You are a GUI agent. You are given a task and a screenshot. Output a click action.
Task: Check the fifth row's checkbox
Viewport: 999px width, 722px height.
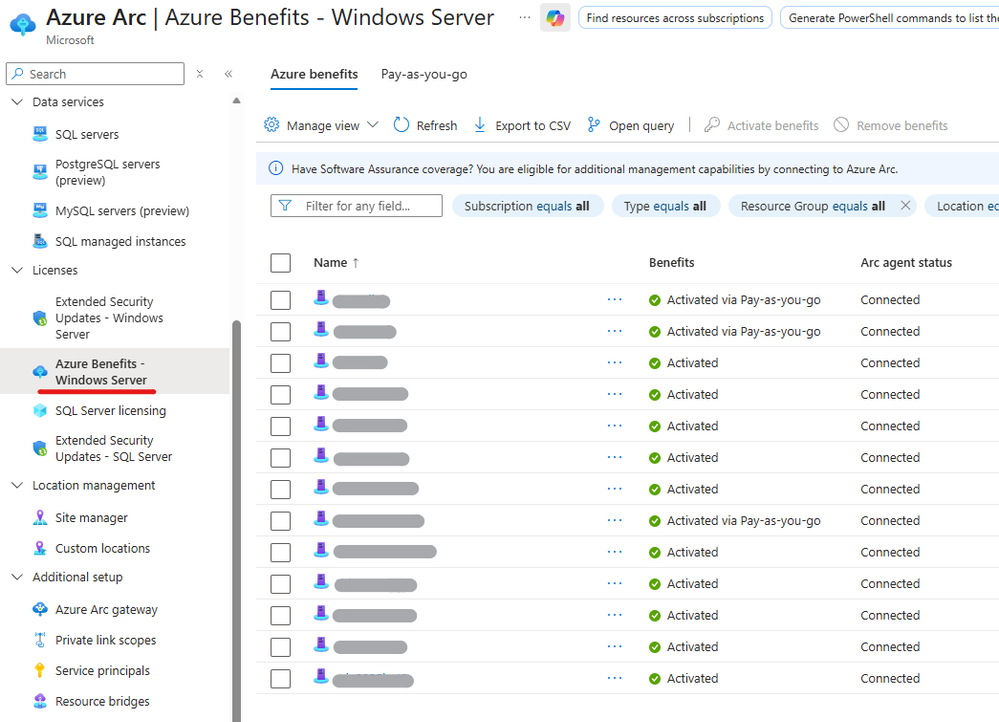pos(280,426)
